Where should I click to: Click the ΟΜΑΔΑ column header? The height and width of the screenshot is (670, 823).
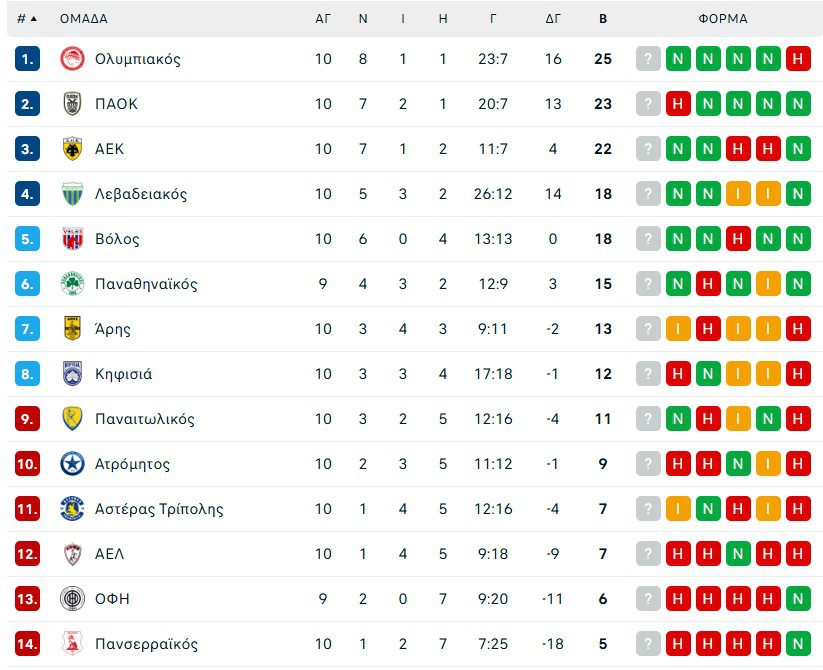click(84, 18)
